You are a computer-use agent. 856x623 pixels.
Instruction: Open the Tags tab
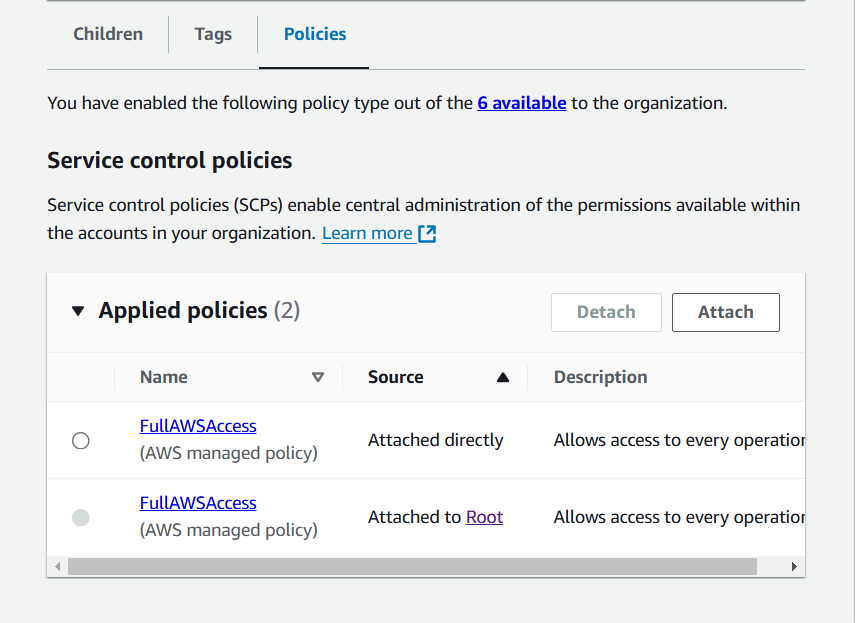point(213,34)
